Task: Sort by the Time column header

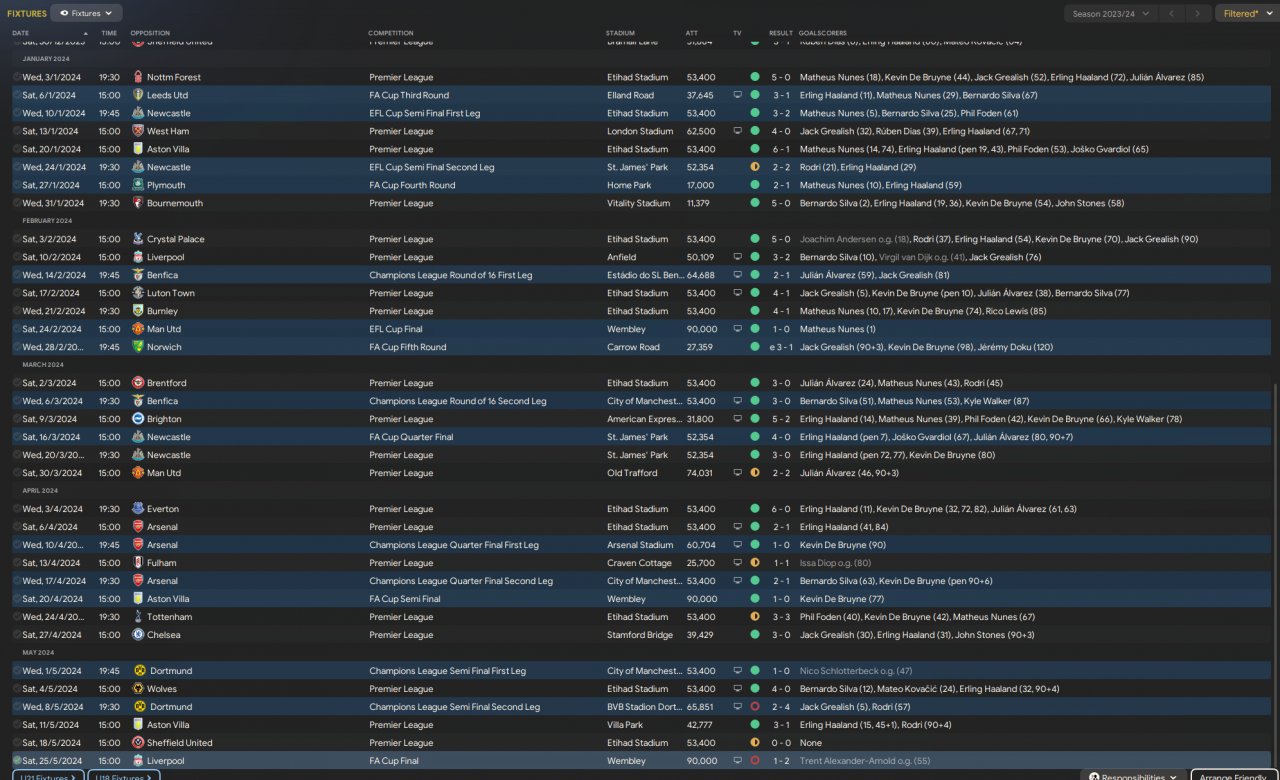Action: point(108,33)
